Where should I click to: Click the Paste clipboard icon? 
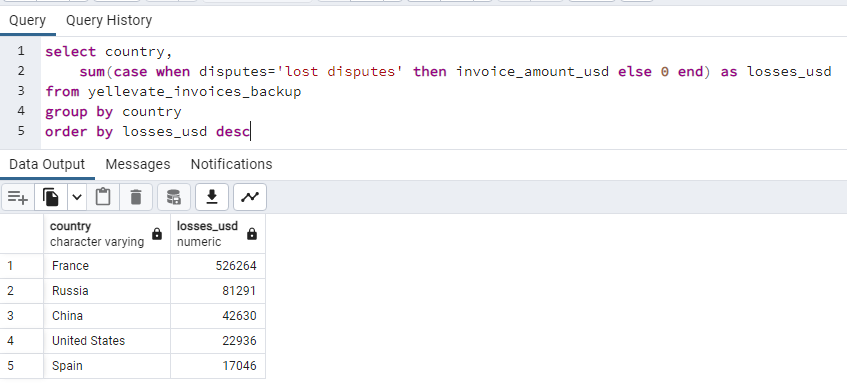[x=103, y=197]
